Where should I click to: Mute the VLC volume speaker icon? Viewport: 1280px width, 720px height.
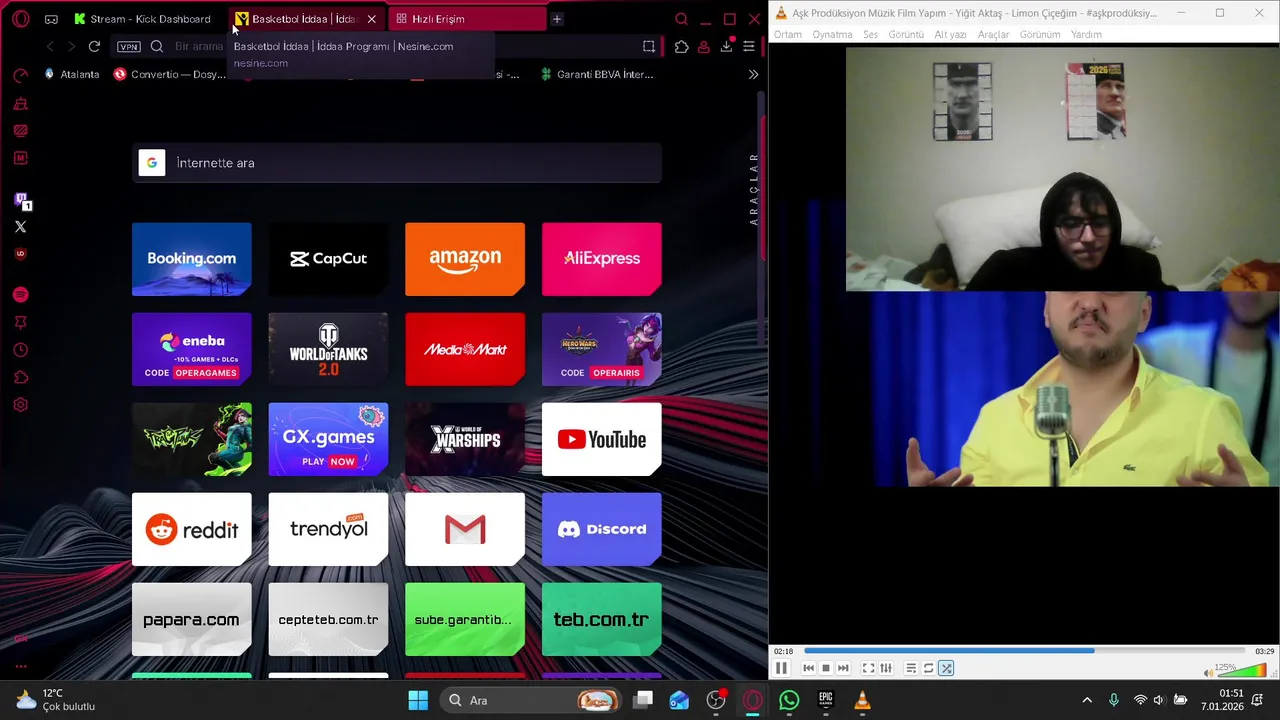(x=1208, y=672)
